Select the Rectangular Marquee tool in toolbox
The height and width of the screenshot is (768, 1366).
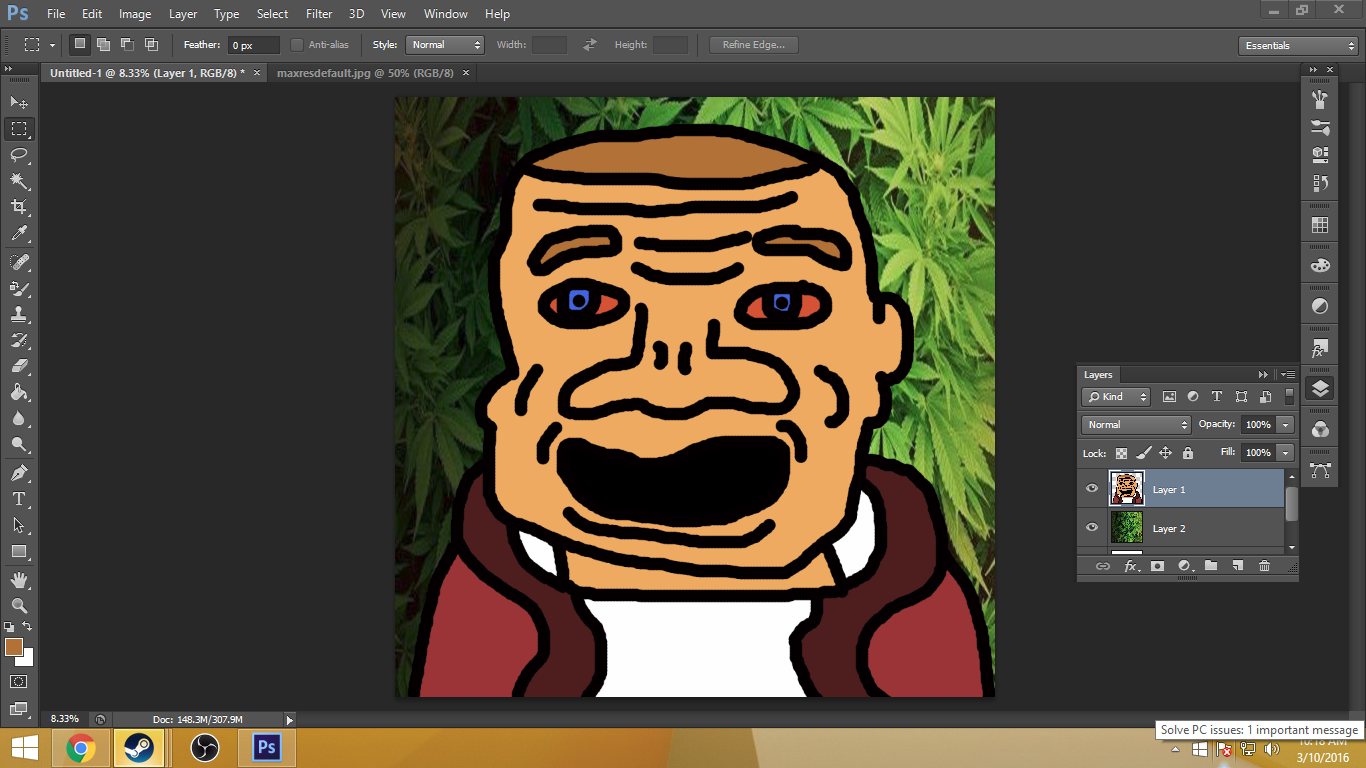click(19, 129)
